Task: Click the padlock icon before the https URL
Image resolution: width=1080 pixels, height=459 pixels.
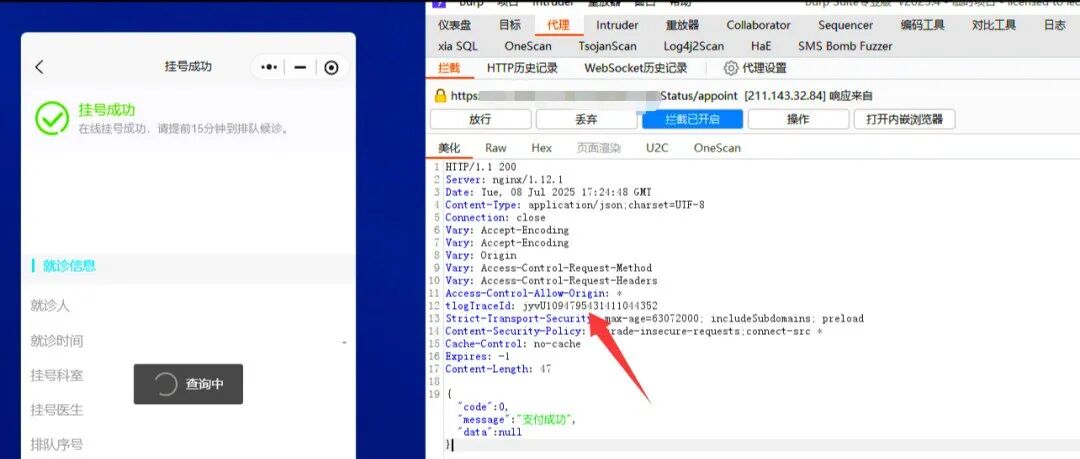Action: coord(441,96)
